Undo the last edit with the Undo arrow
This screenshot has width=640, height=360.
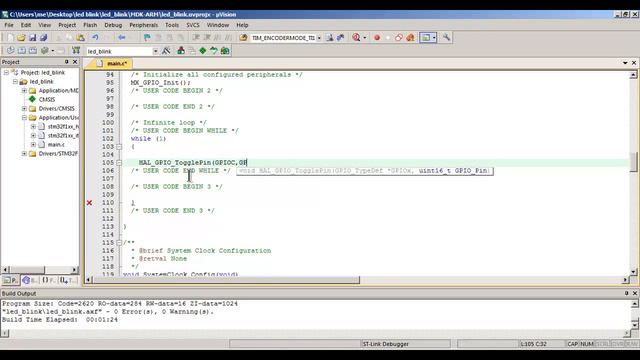point(95,38)
